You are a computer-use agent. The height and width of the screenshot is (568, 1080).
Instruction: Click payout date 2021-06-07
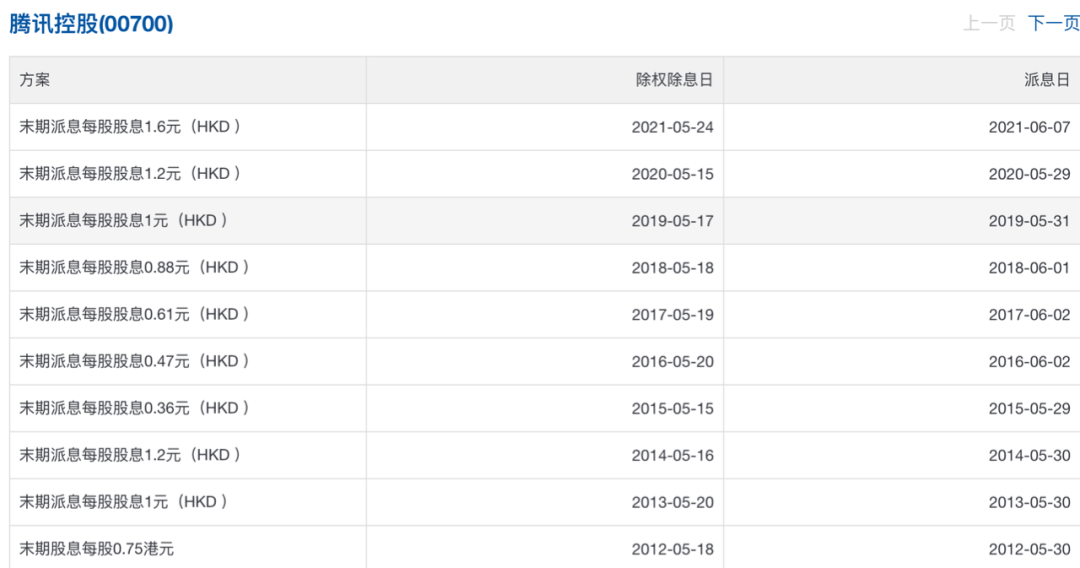(1029, 127)
